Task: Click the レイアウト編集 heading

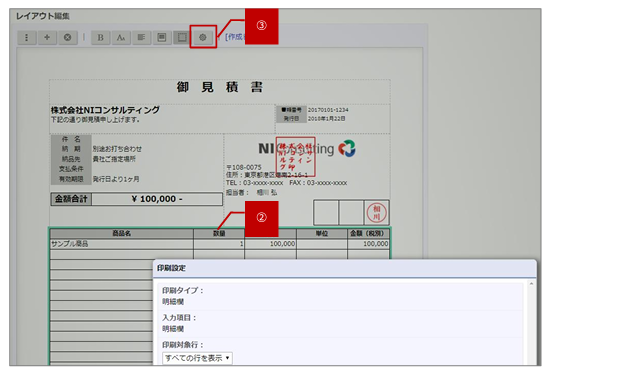Action: 43,16
